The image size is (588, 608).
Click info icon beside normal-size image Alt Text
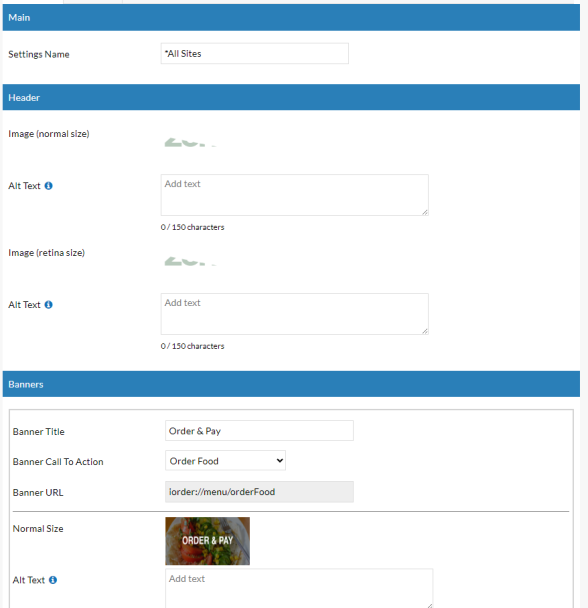(x=48, y=186)
